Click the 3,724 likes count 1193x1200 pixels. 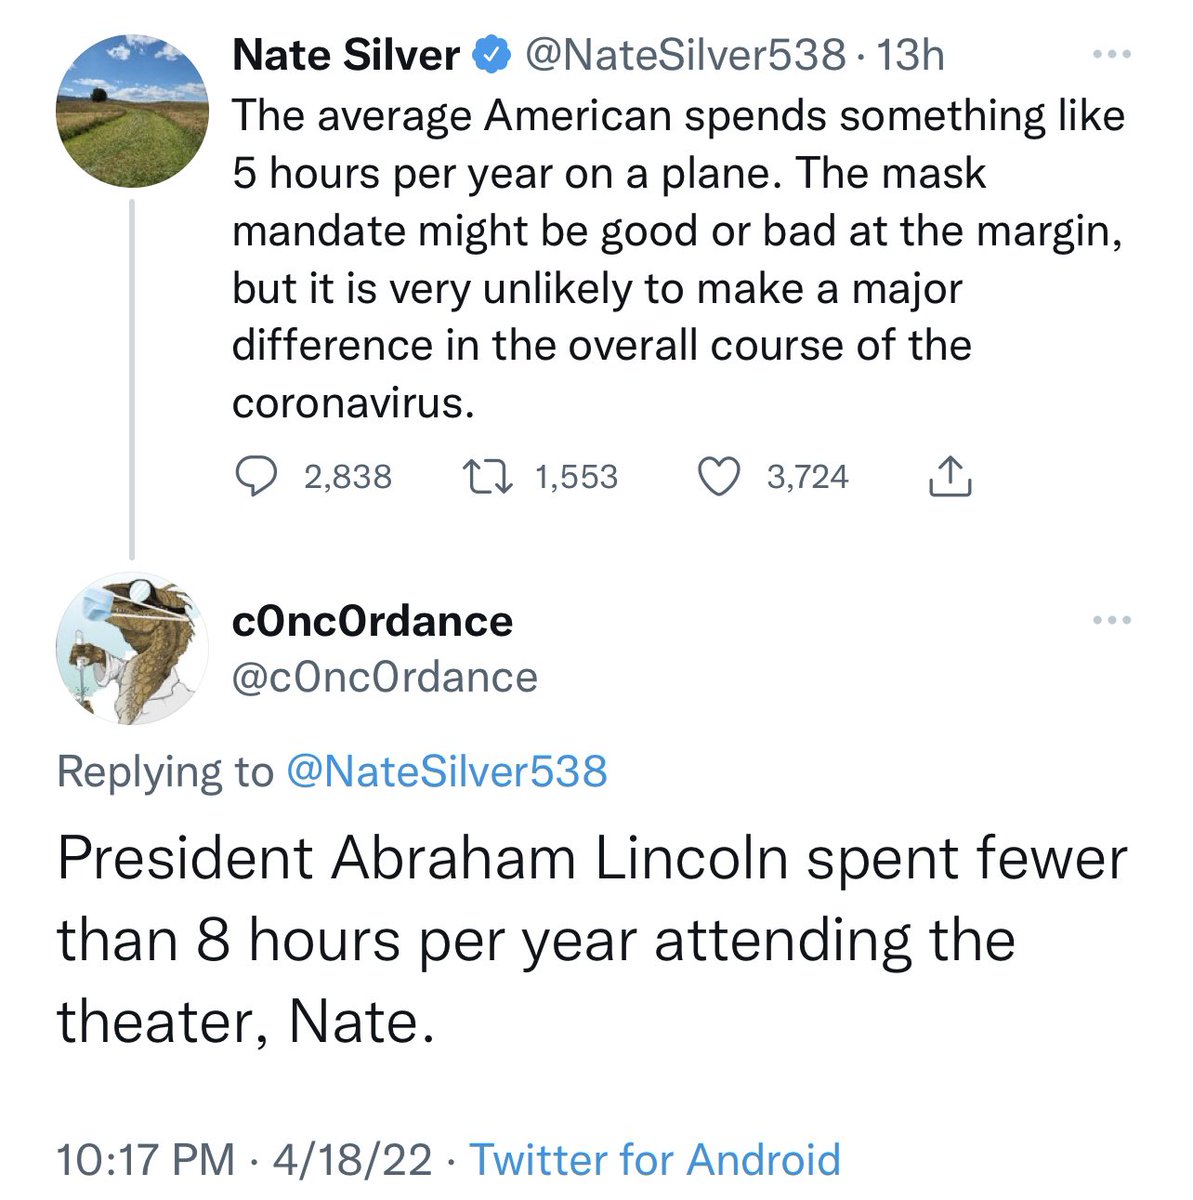click(807, 477)
